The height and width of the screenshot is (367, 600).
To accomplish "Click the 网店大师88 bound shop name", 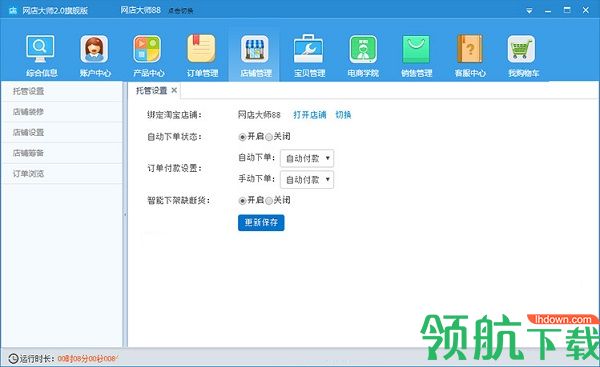I will (x=259, y=115).
